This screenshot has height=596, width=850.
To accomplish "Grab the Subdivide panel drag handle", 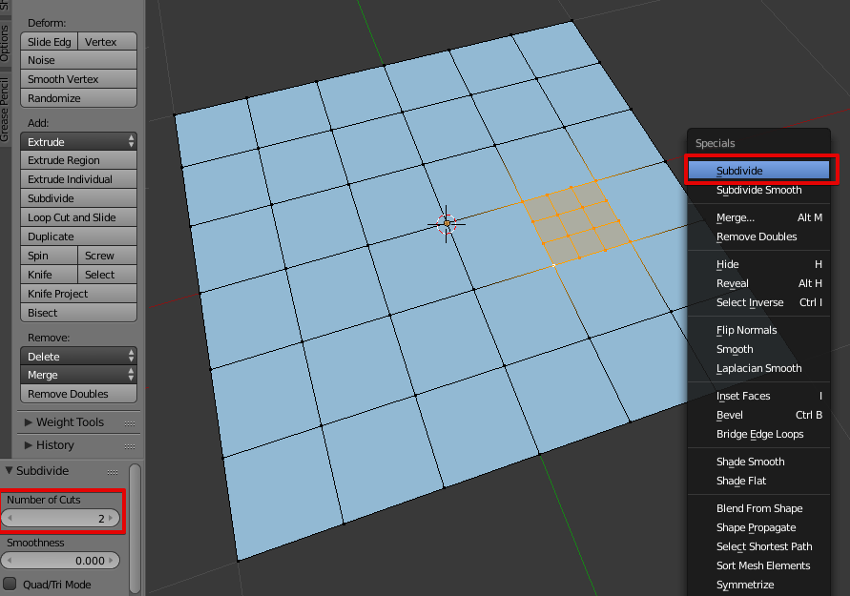I will [x=113, y=472].
